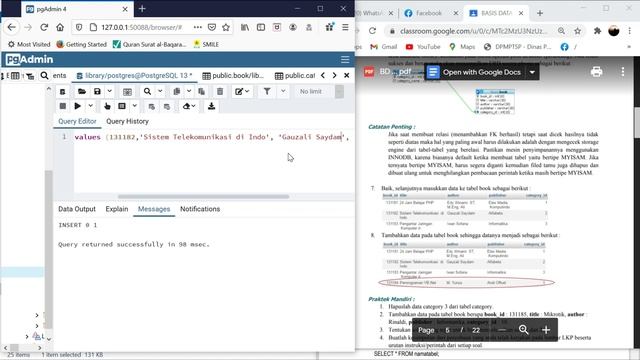This screenshot has width=640, height=360.
Task: Open Getting Started bookmark in Firefox
Action: click(x=81, y=44)
